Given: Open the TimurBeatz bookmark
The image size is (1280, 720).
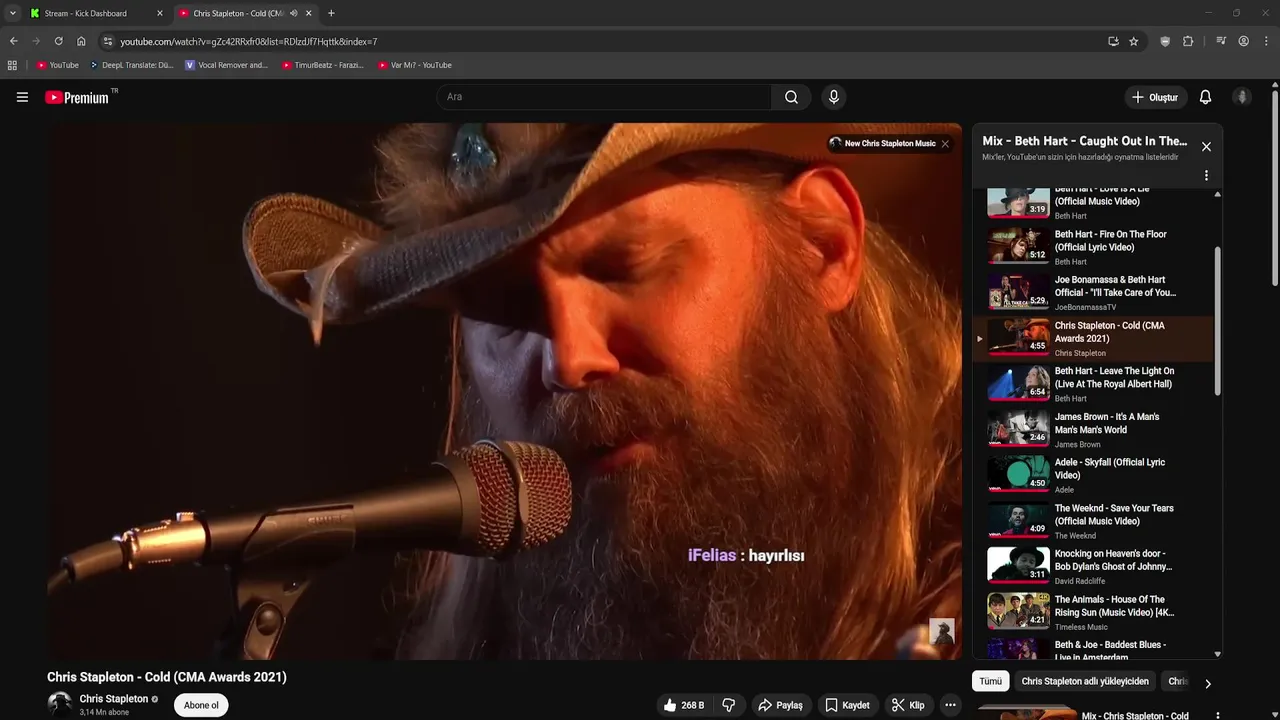Looking at the screenshot, I should click(x=322, y=65).
